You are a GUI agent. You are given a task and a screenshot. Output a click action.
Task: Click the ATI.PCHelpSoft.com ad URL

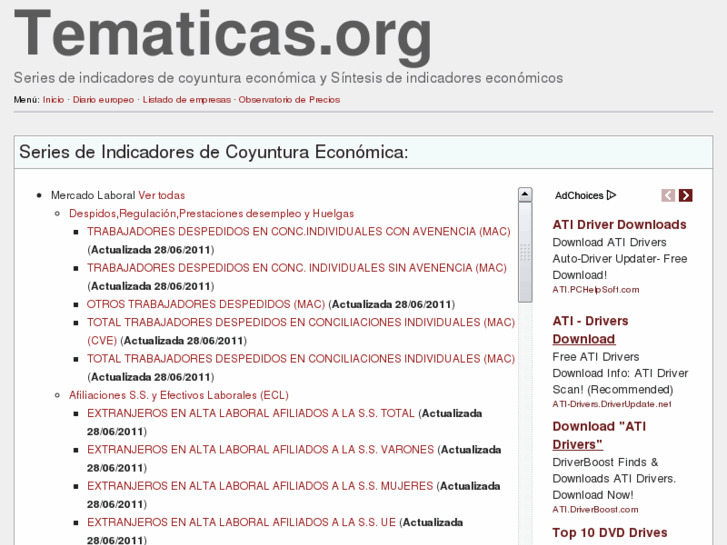(596, 289)
